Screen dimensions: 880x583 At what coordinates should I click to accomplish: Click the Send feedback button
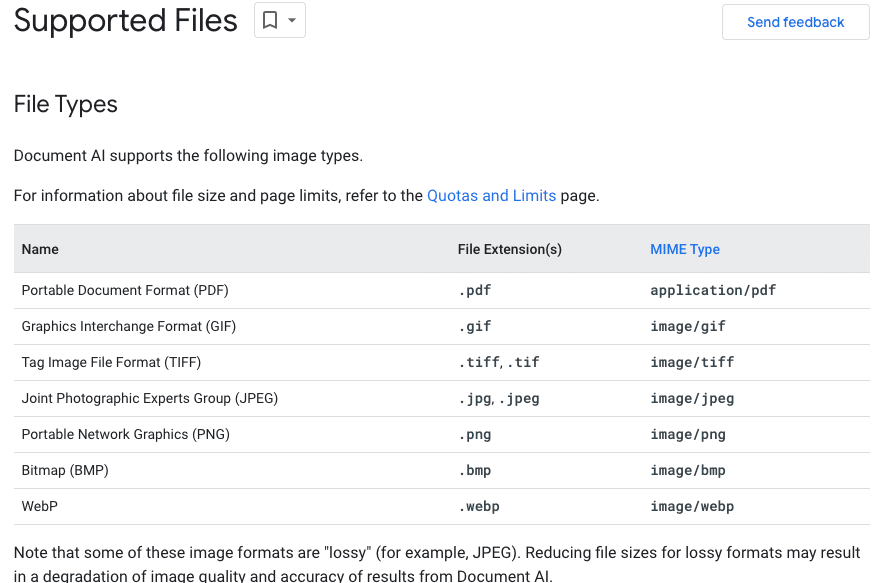click(795, 22)
